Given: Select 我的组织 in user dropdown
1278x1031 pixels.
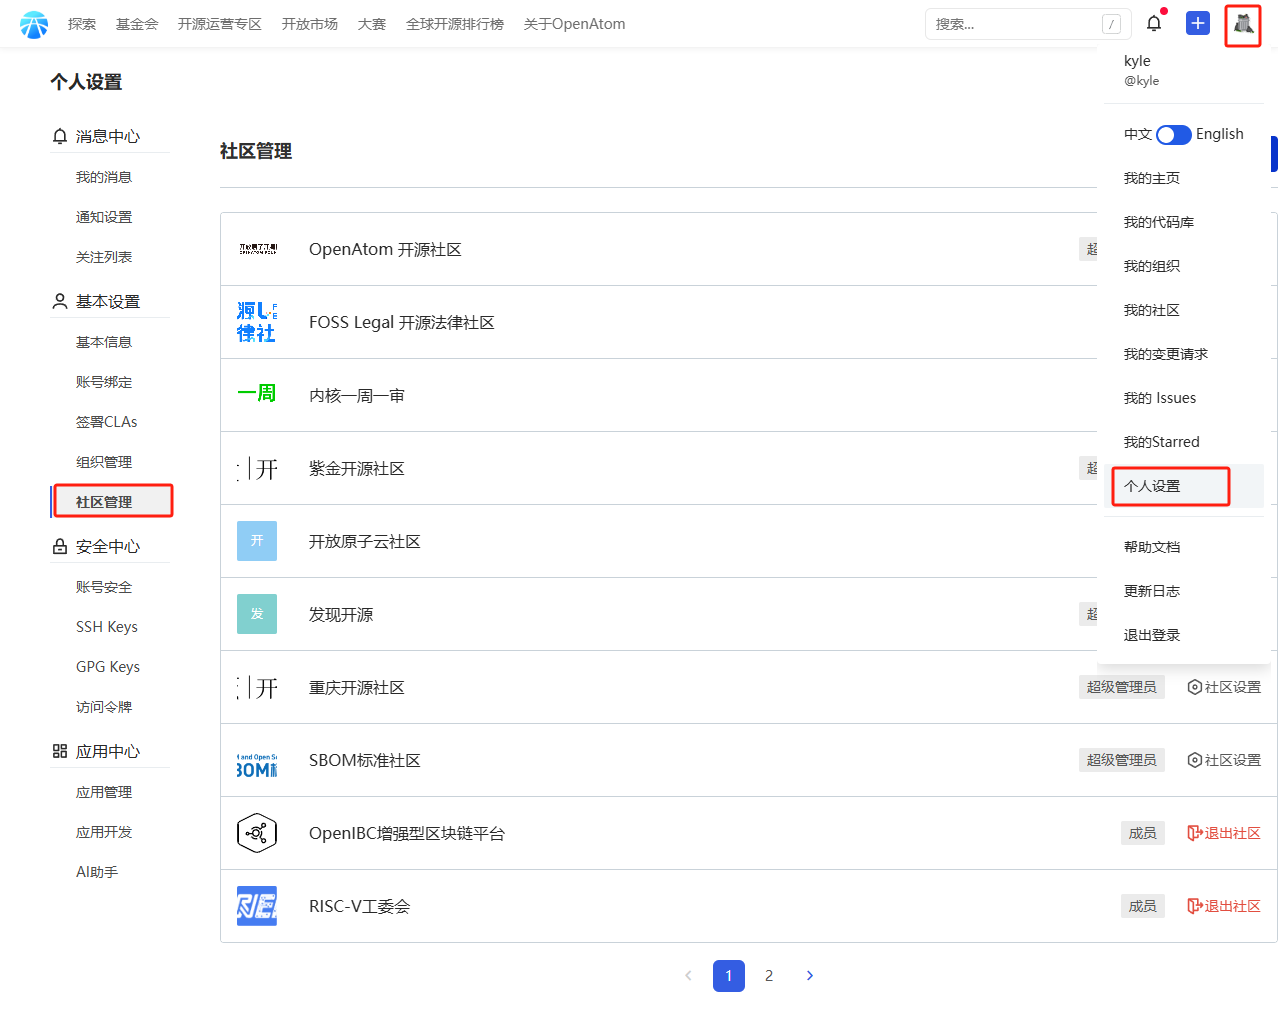Looking at the screenshot, I should tap(1152, 266).
